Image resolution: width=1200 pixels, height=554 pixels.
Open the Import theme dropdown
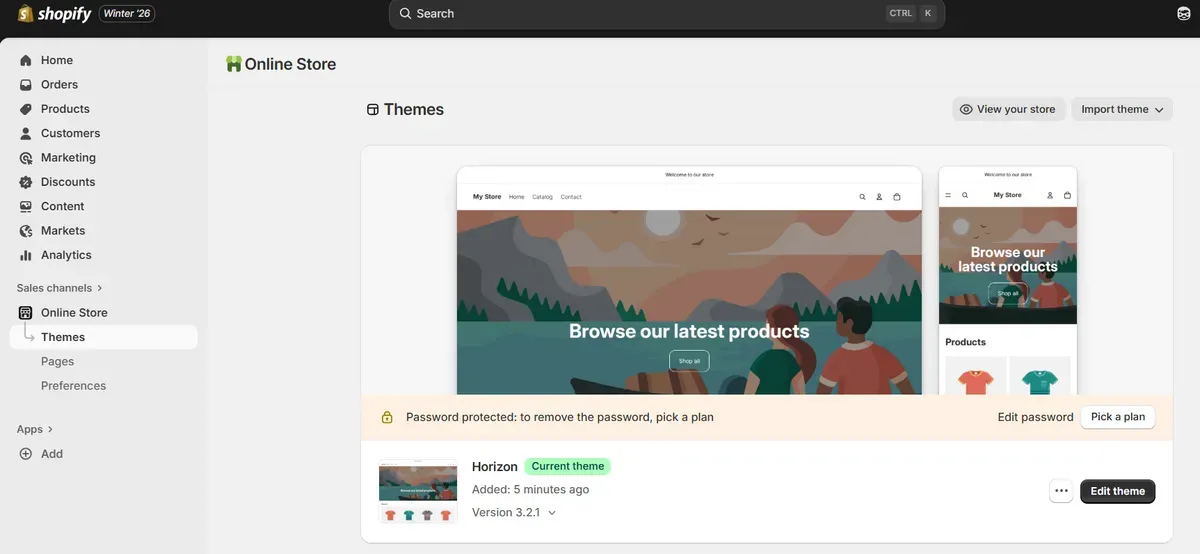point(1121,109)
